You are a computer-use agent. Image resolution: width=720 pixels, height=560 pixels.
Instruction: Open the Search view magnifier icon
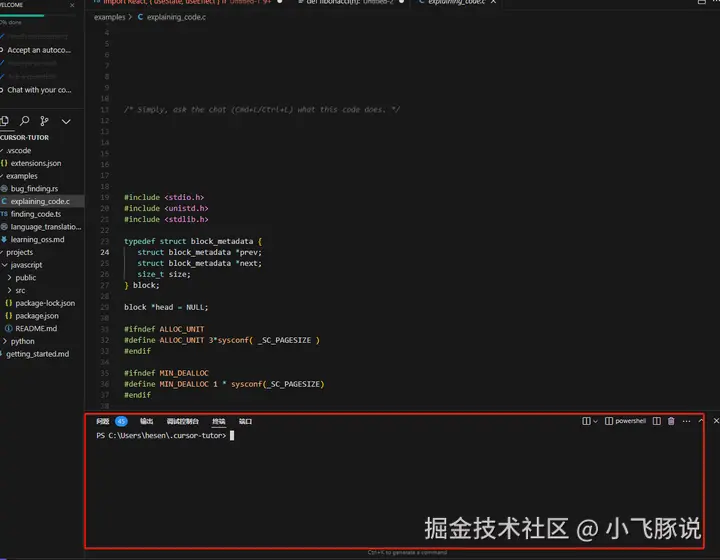24,121
